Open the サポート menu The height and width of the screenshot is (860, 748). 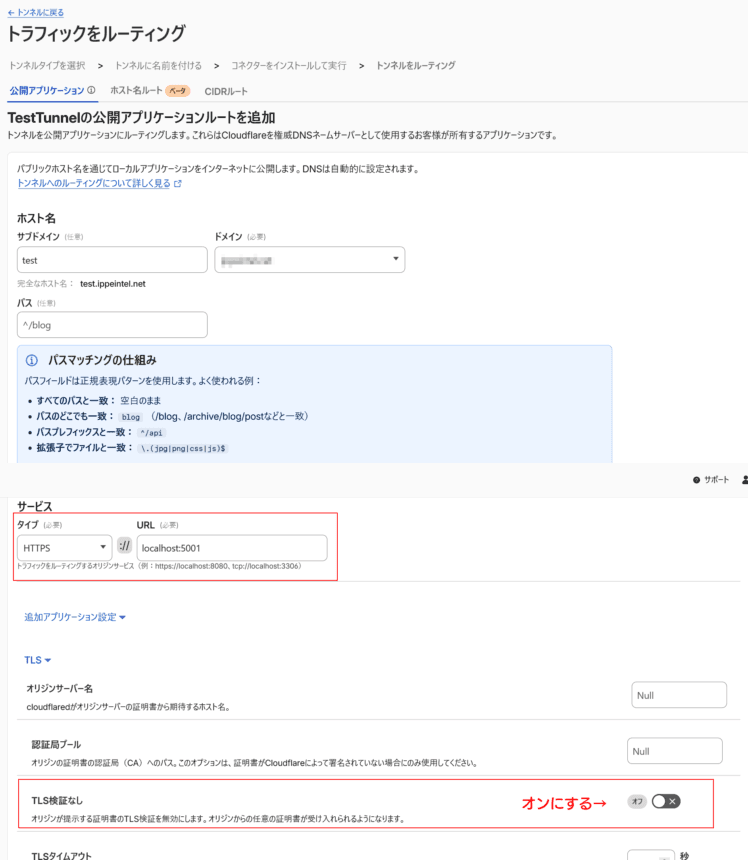click(711, 480)
